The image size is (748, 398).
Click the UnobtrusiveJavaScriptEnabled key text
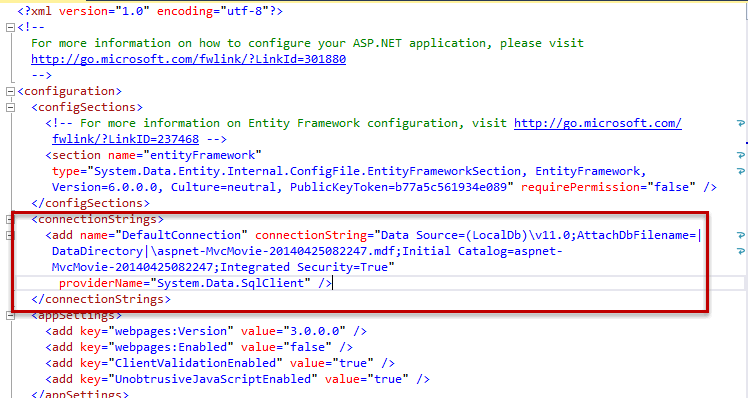[x=214, y=379]
